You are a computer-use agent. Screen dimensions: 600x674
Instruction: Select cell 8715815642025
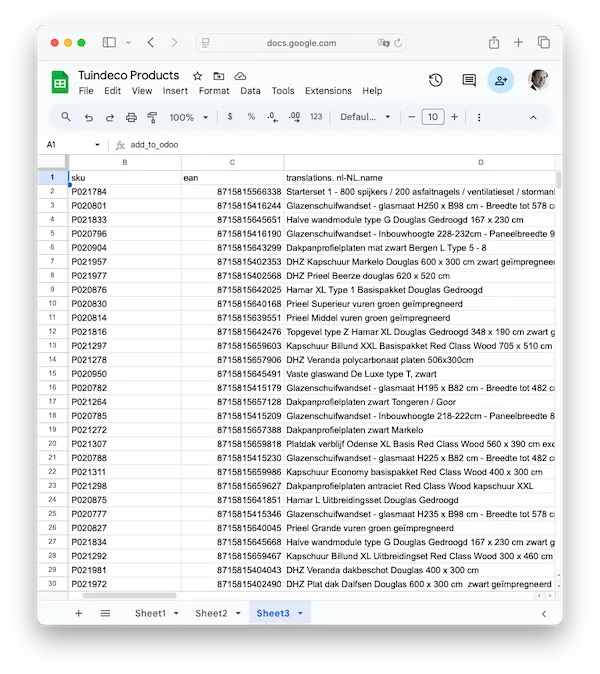(233, 290)
